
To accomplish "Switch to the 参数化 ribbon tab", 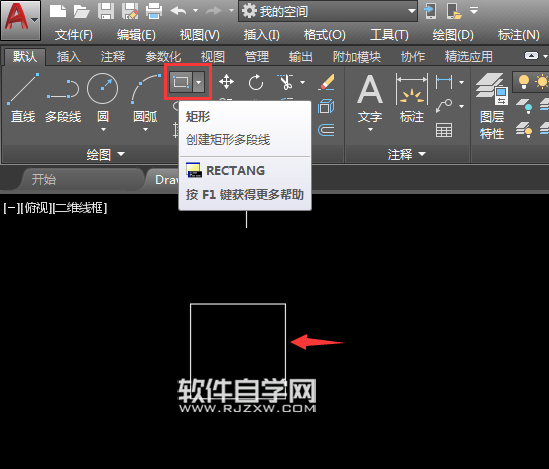I will click(x=163, y=56).
